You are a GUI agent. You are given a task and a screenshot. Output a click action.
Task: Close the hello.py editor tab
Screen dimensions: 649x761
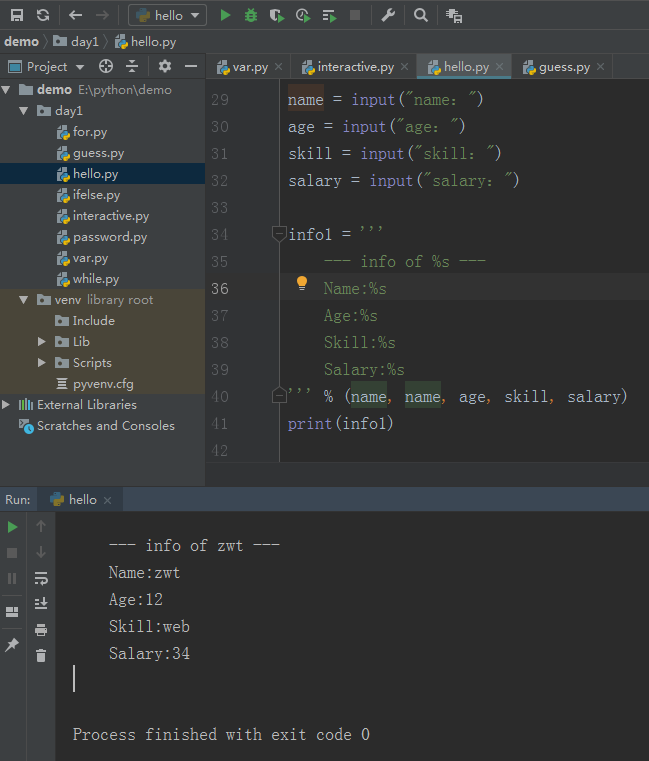tap(499, 66)
